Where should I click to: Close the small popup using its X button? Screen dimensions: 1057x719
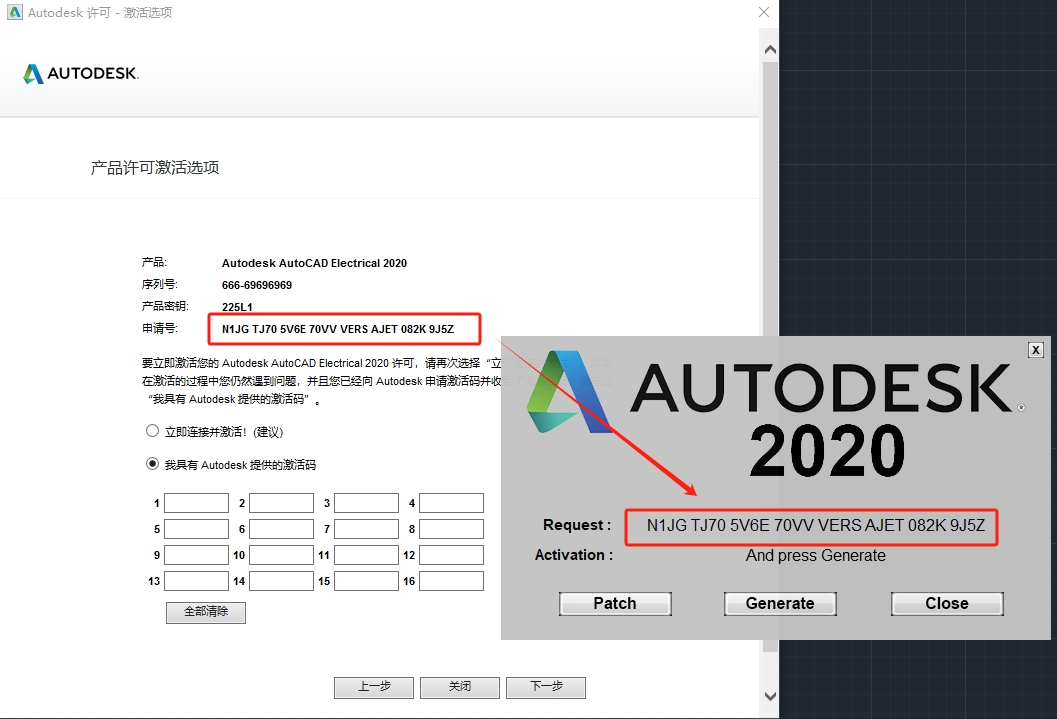1036,349
